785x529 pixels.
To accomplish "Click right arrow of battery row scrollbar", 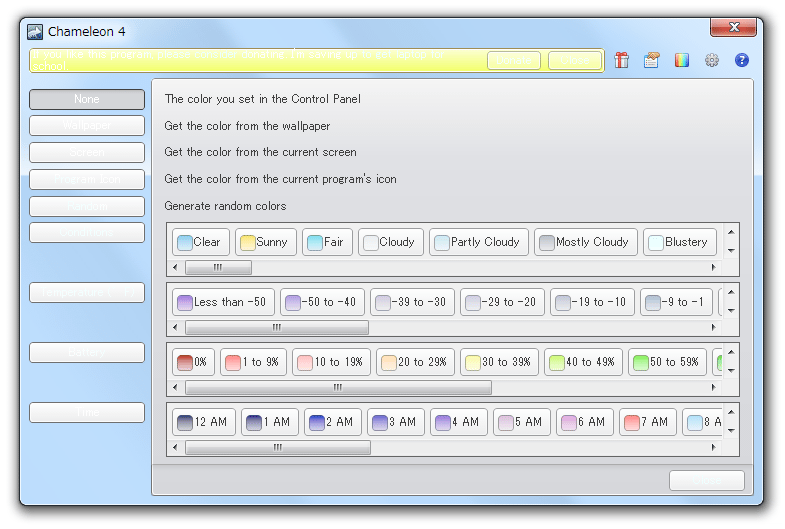I will tap(713, 388).
